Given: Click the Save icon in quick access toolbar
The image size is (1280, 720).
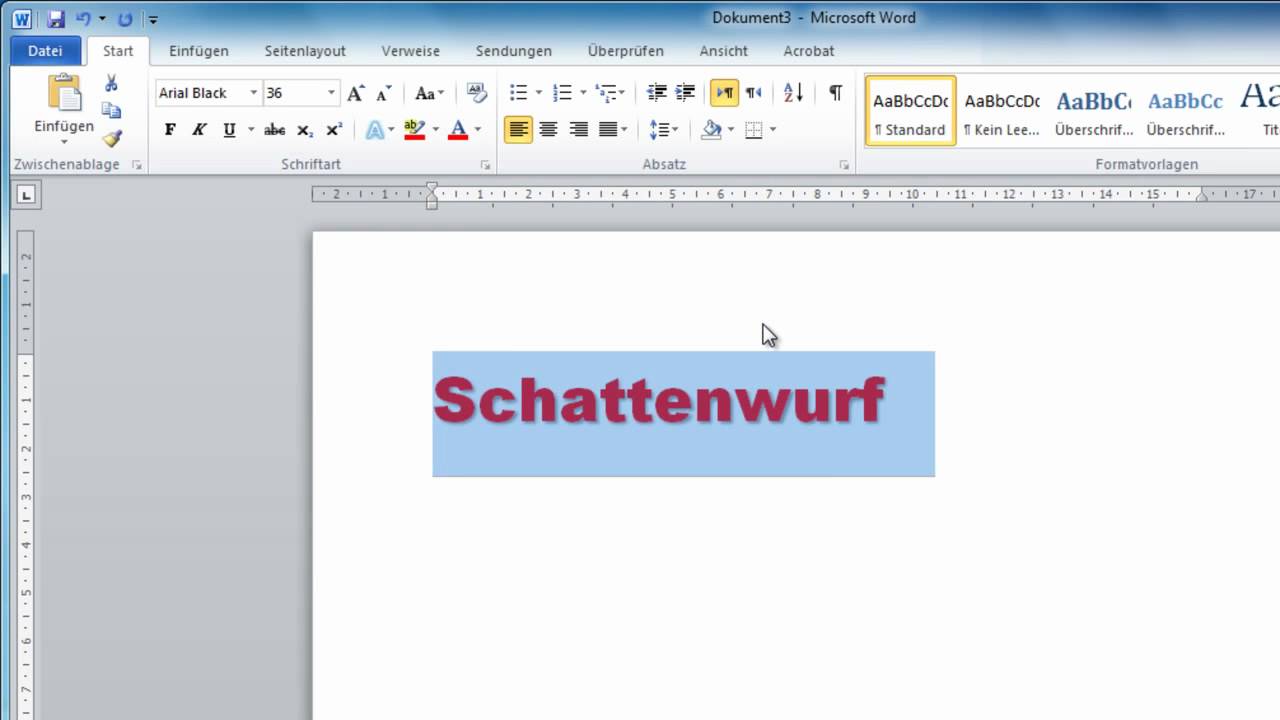Looking at the screenshot, I should coord(56,18).
